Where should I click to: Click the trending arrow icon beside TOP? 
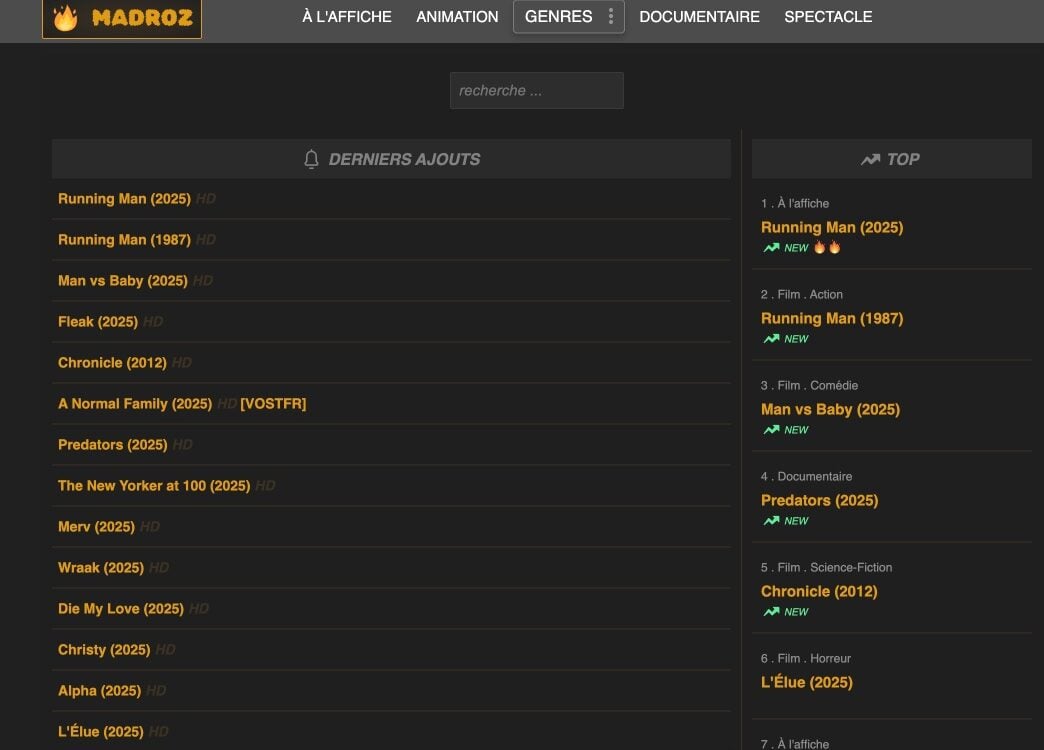(x=870, y=159)
